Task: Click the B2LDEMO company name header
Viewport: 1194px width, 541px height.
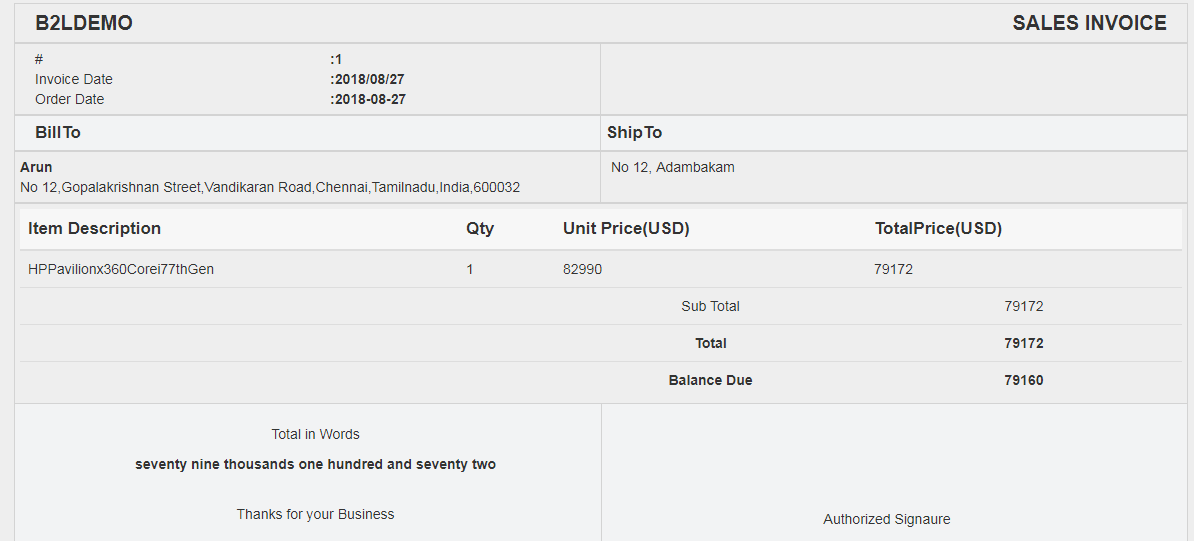Action: [84, 23]
